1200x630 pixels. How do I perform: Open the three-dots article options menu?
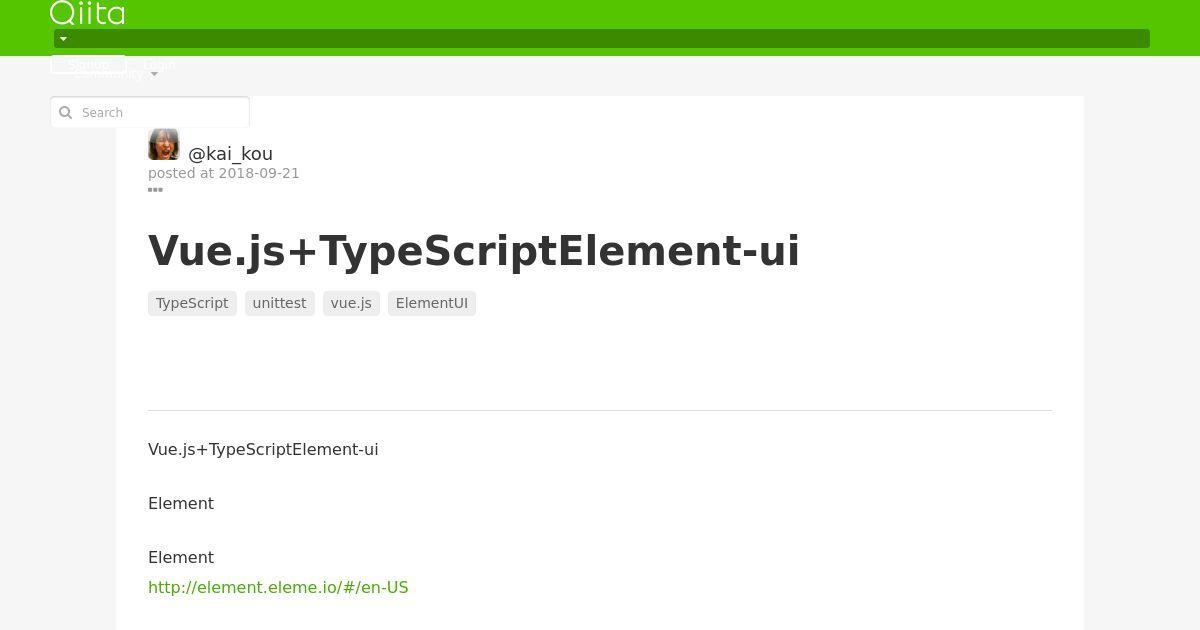point(155,189)
